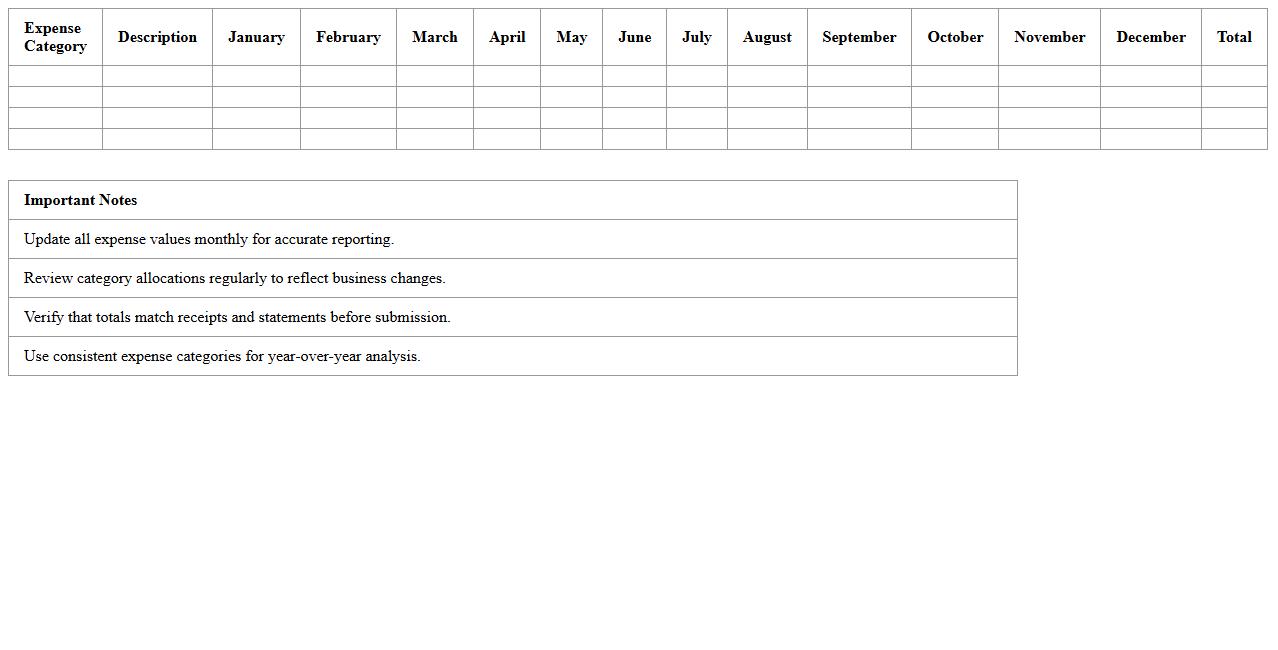Click the September column header
Image resolution: width=1278 pixels, height=650 pixels.
[x=859, y=37]
